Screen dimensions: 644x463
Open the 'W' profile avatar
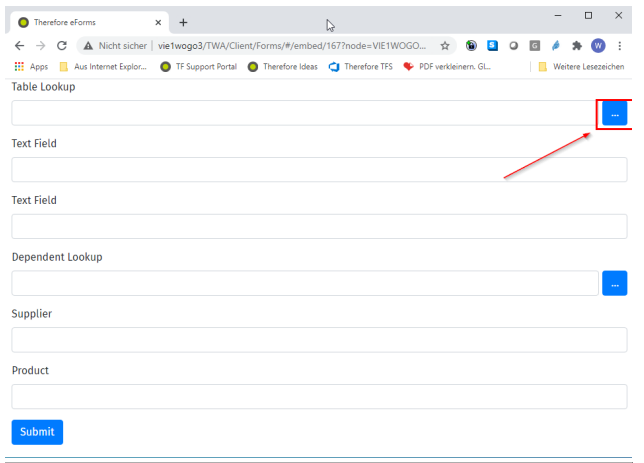point(598,46)
